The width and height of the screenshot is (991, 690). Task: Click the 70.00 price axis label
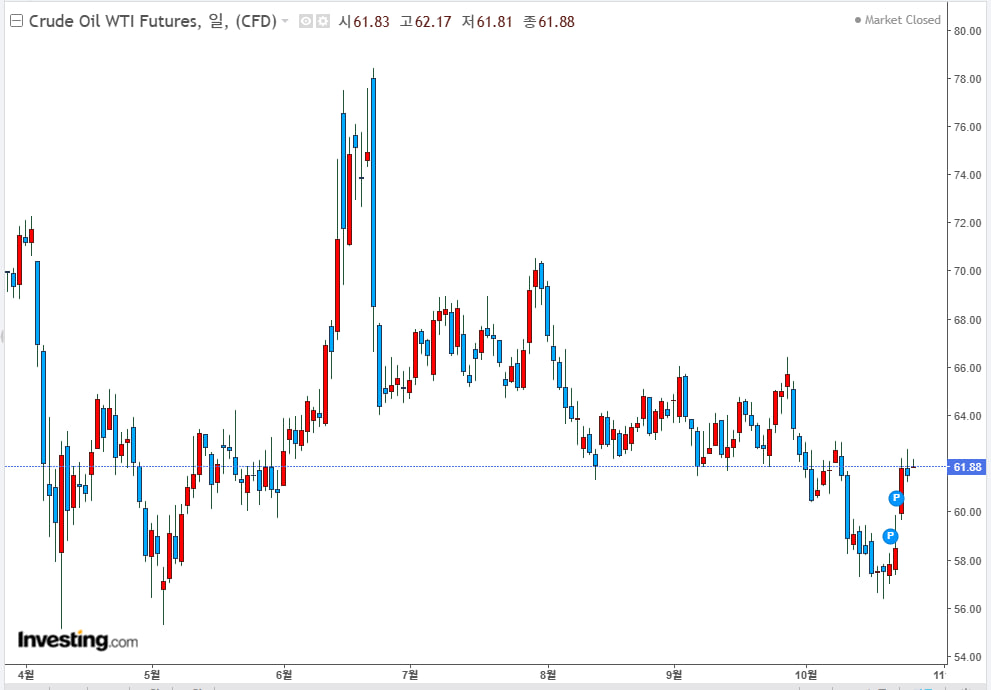[966, 271]
